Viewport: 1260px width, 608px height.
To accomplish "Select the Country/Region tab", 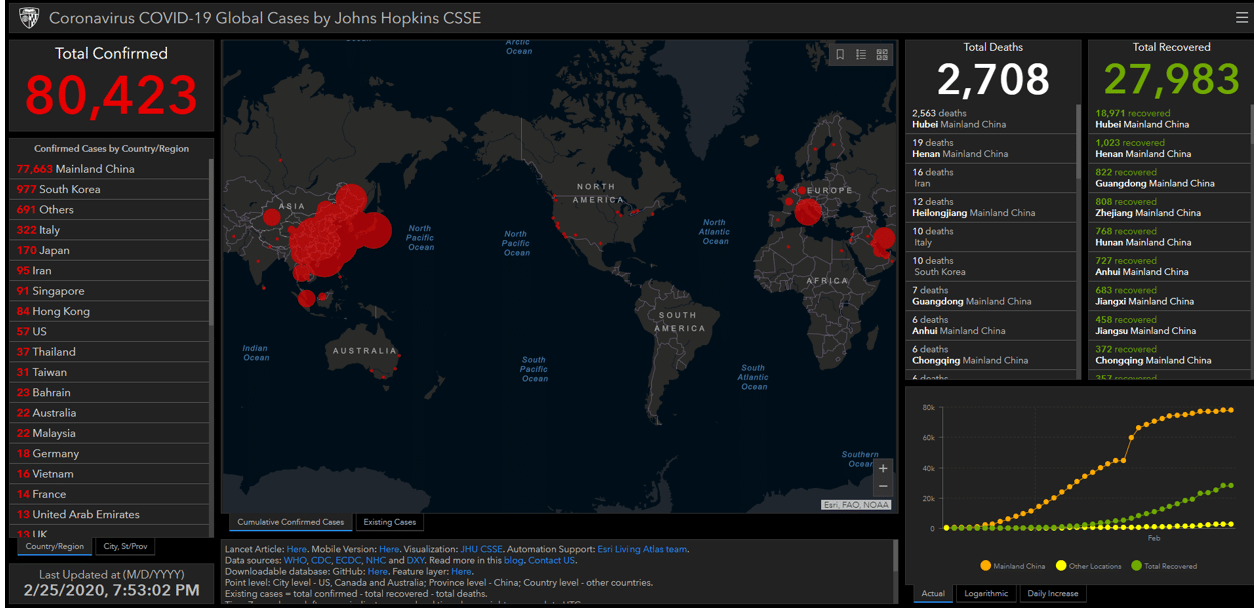I will point(55,546).
